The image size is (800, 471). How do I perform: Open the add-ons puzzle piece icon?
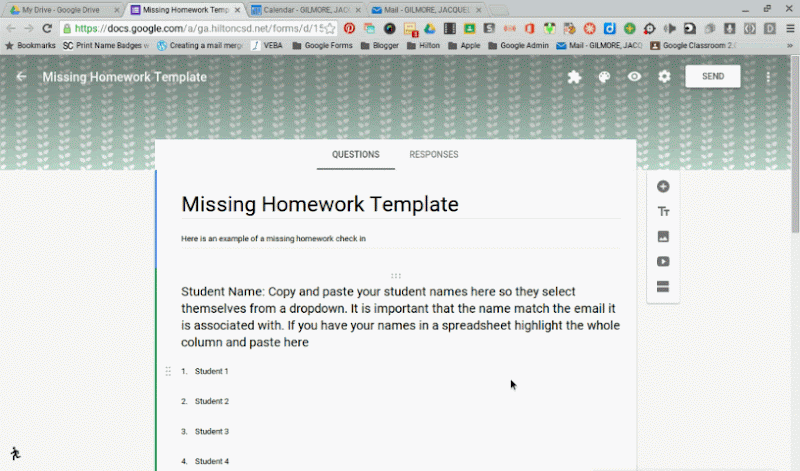pos(574,77)
